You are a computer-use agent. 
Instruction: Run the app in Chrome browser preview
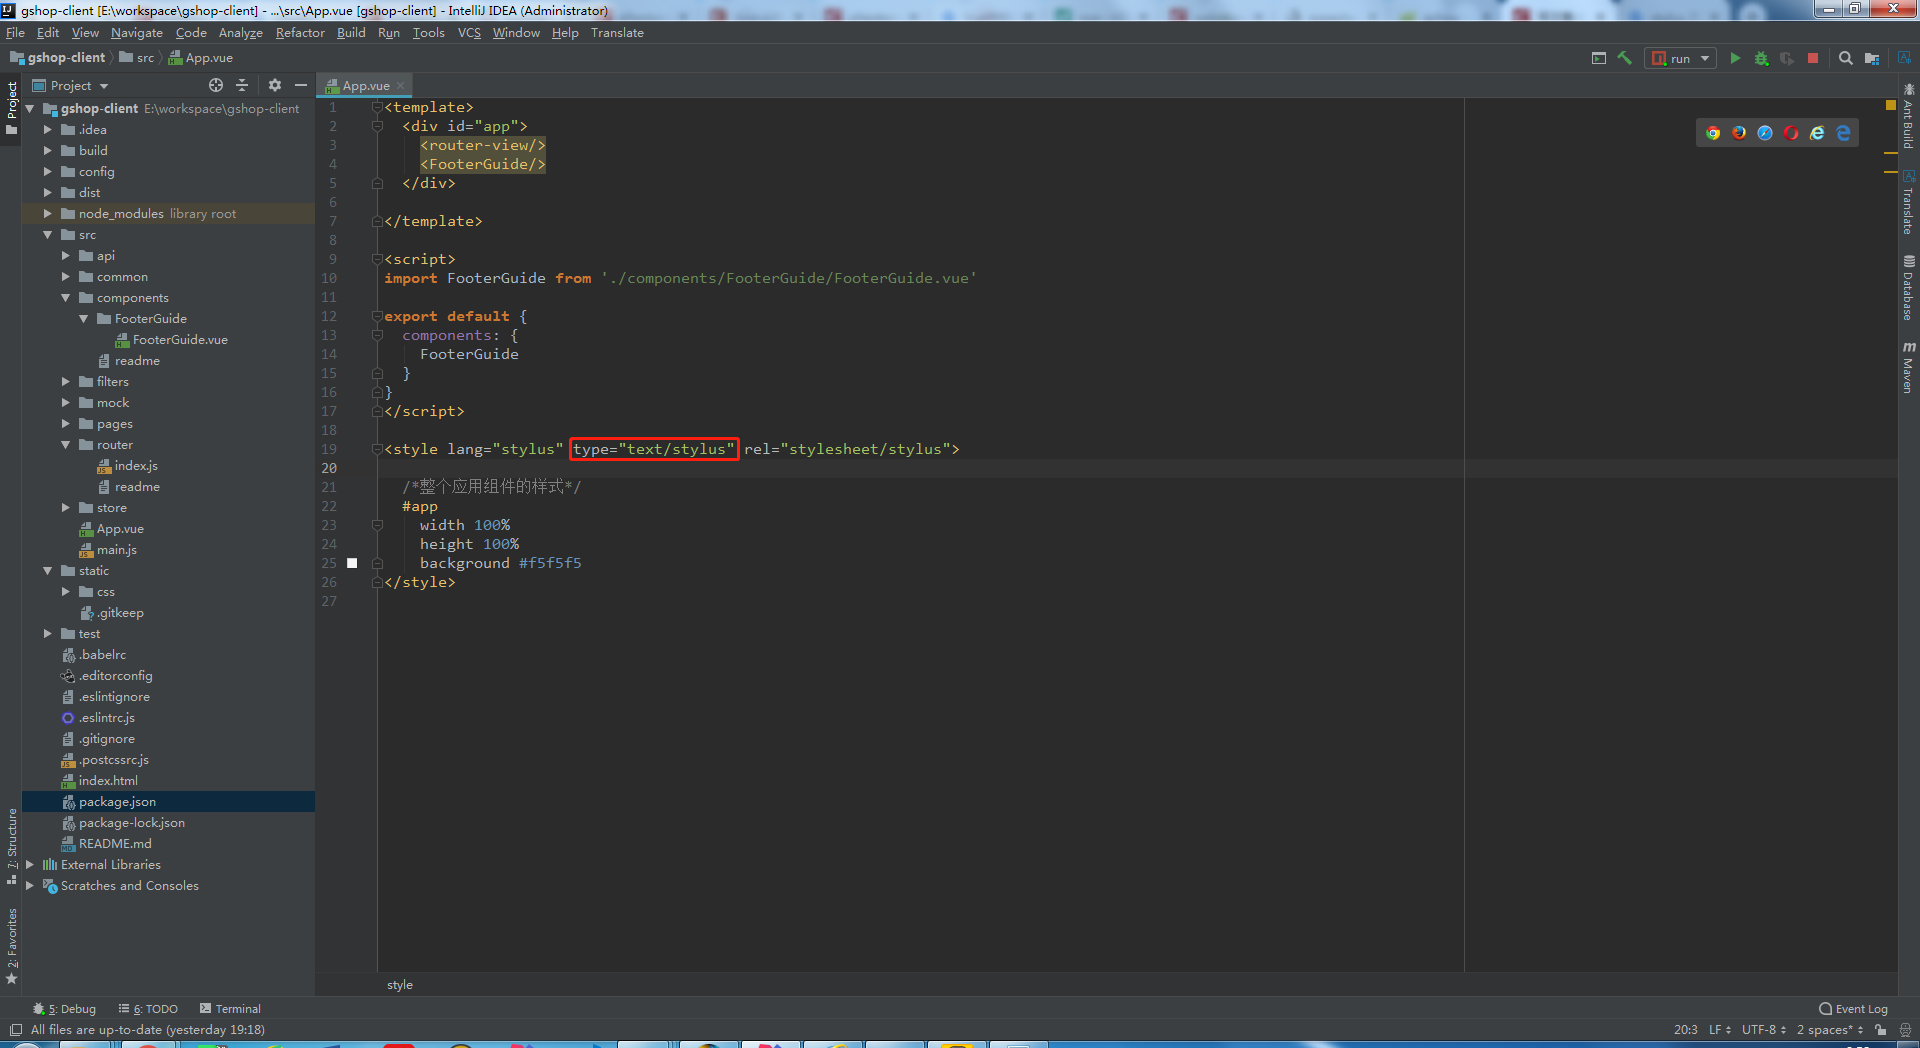1713,133
